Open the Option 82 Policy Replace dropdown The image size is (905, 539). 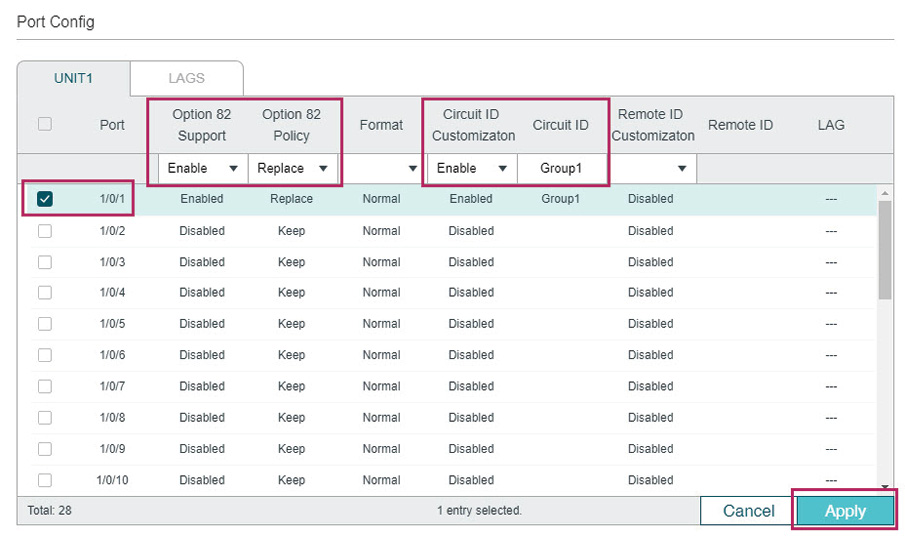(293, 169)
